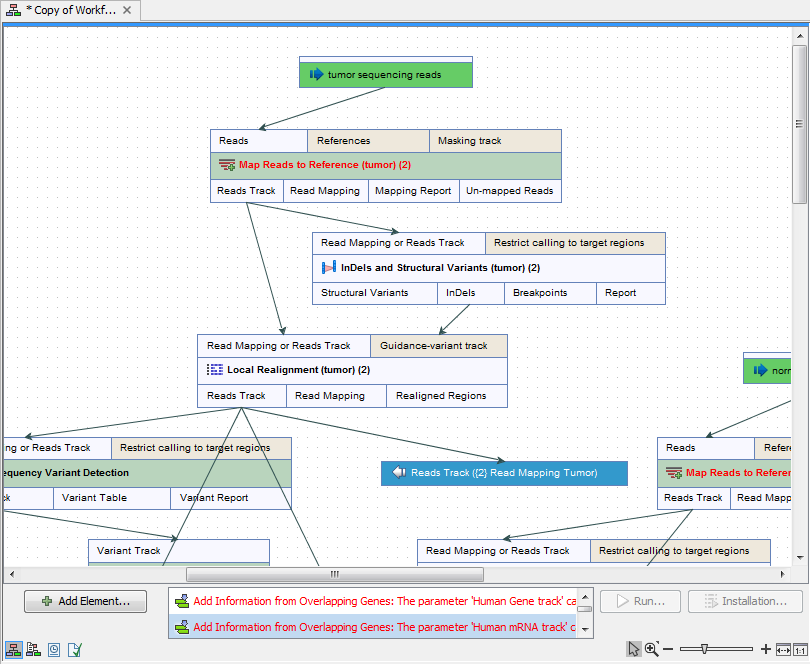Open the workflow information icon
The width and height of the screenshot is (810, 664).
coord(54,650)
